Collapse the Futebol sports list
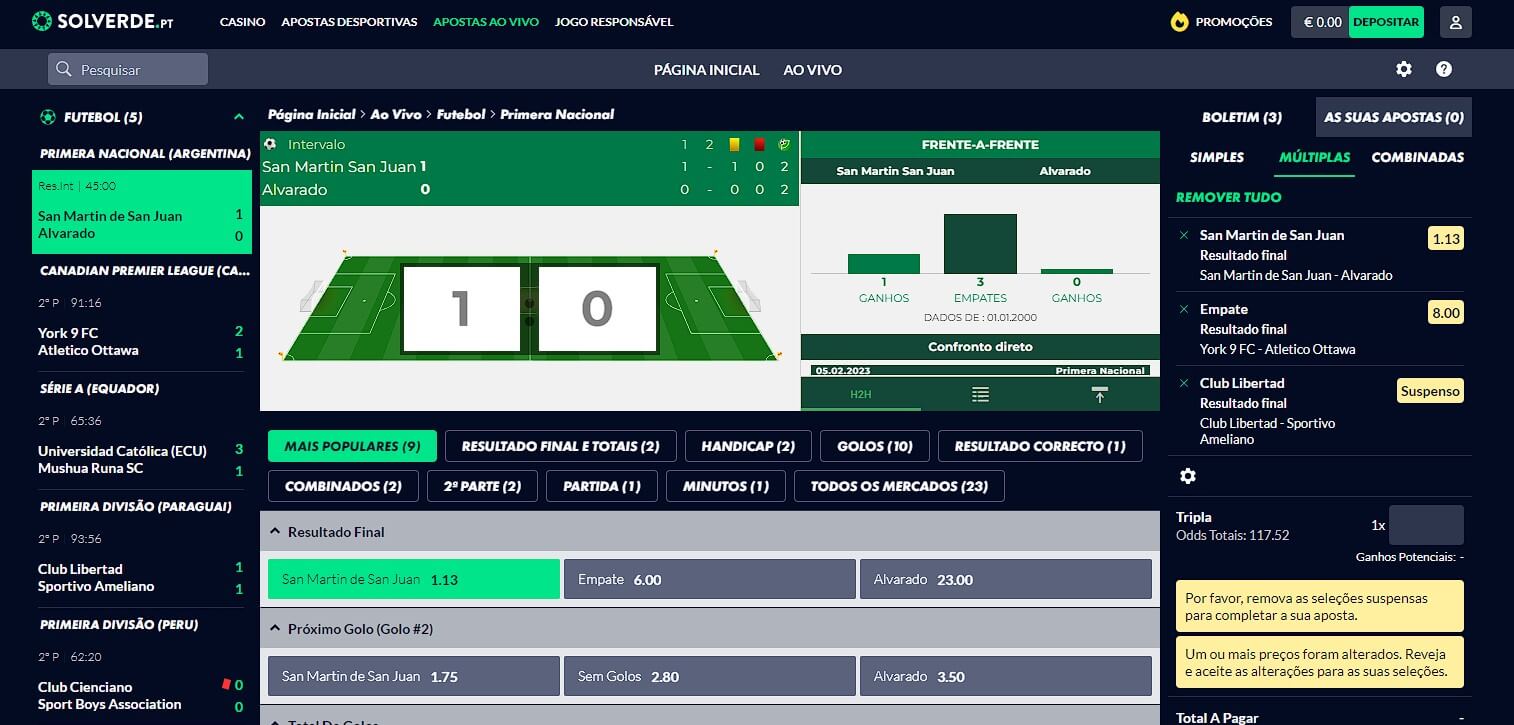This screenshot has width=1514, height=725. (238, 117)
